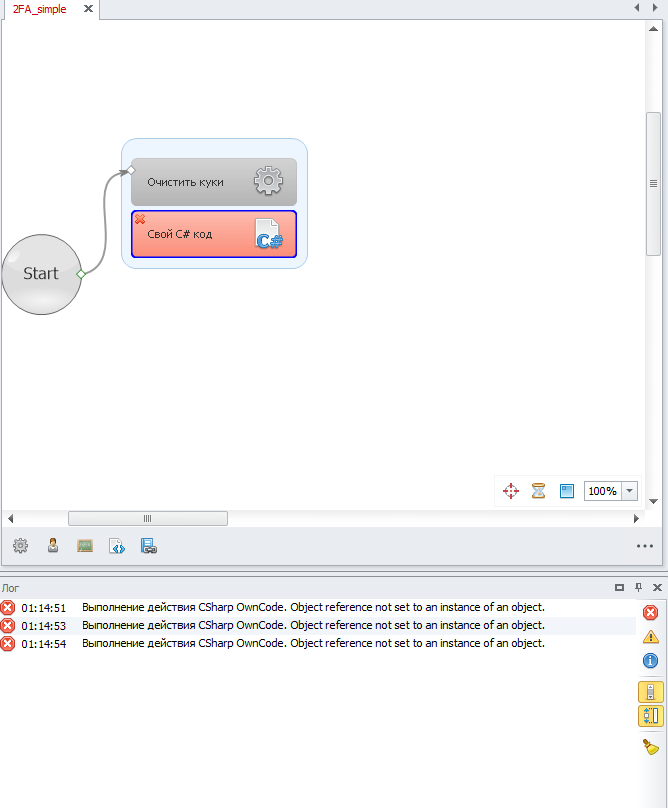Screen dimensions: 668x808
Task: Click error icon of 01:14:53 log row
Action: pyautogui.click(x=8, y=626)
